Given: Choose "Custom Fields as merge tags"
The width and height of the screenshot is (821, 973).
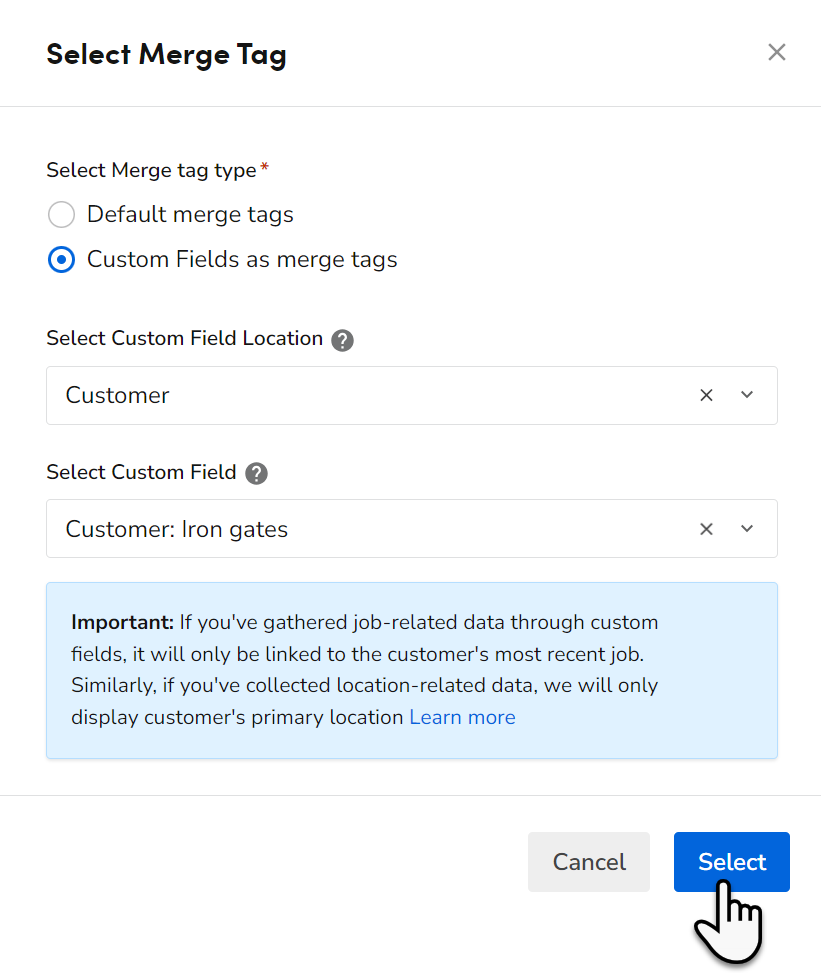Looking at the screenshot, I should [x=61, y=259].
